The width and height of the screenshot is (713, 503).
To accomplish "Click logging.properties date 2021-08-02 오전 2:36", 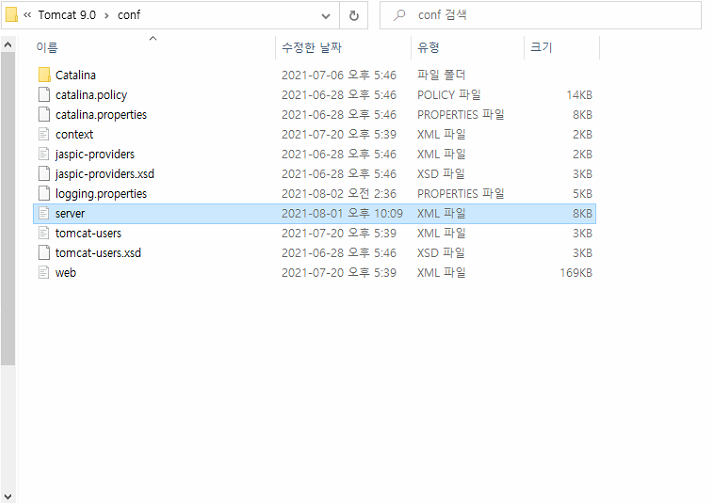I will [x=339, y=194].
